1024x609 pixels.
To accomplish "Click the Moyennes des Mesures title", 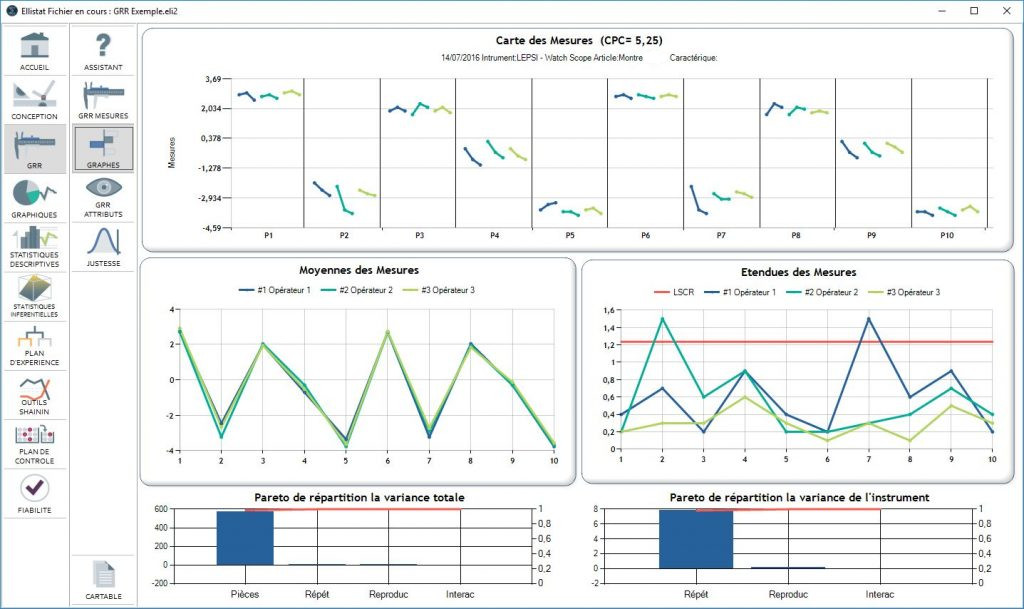I will [x=359, y=270].
